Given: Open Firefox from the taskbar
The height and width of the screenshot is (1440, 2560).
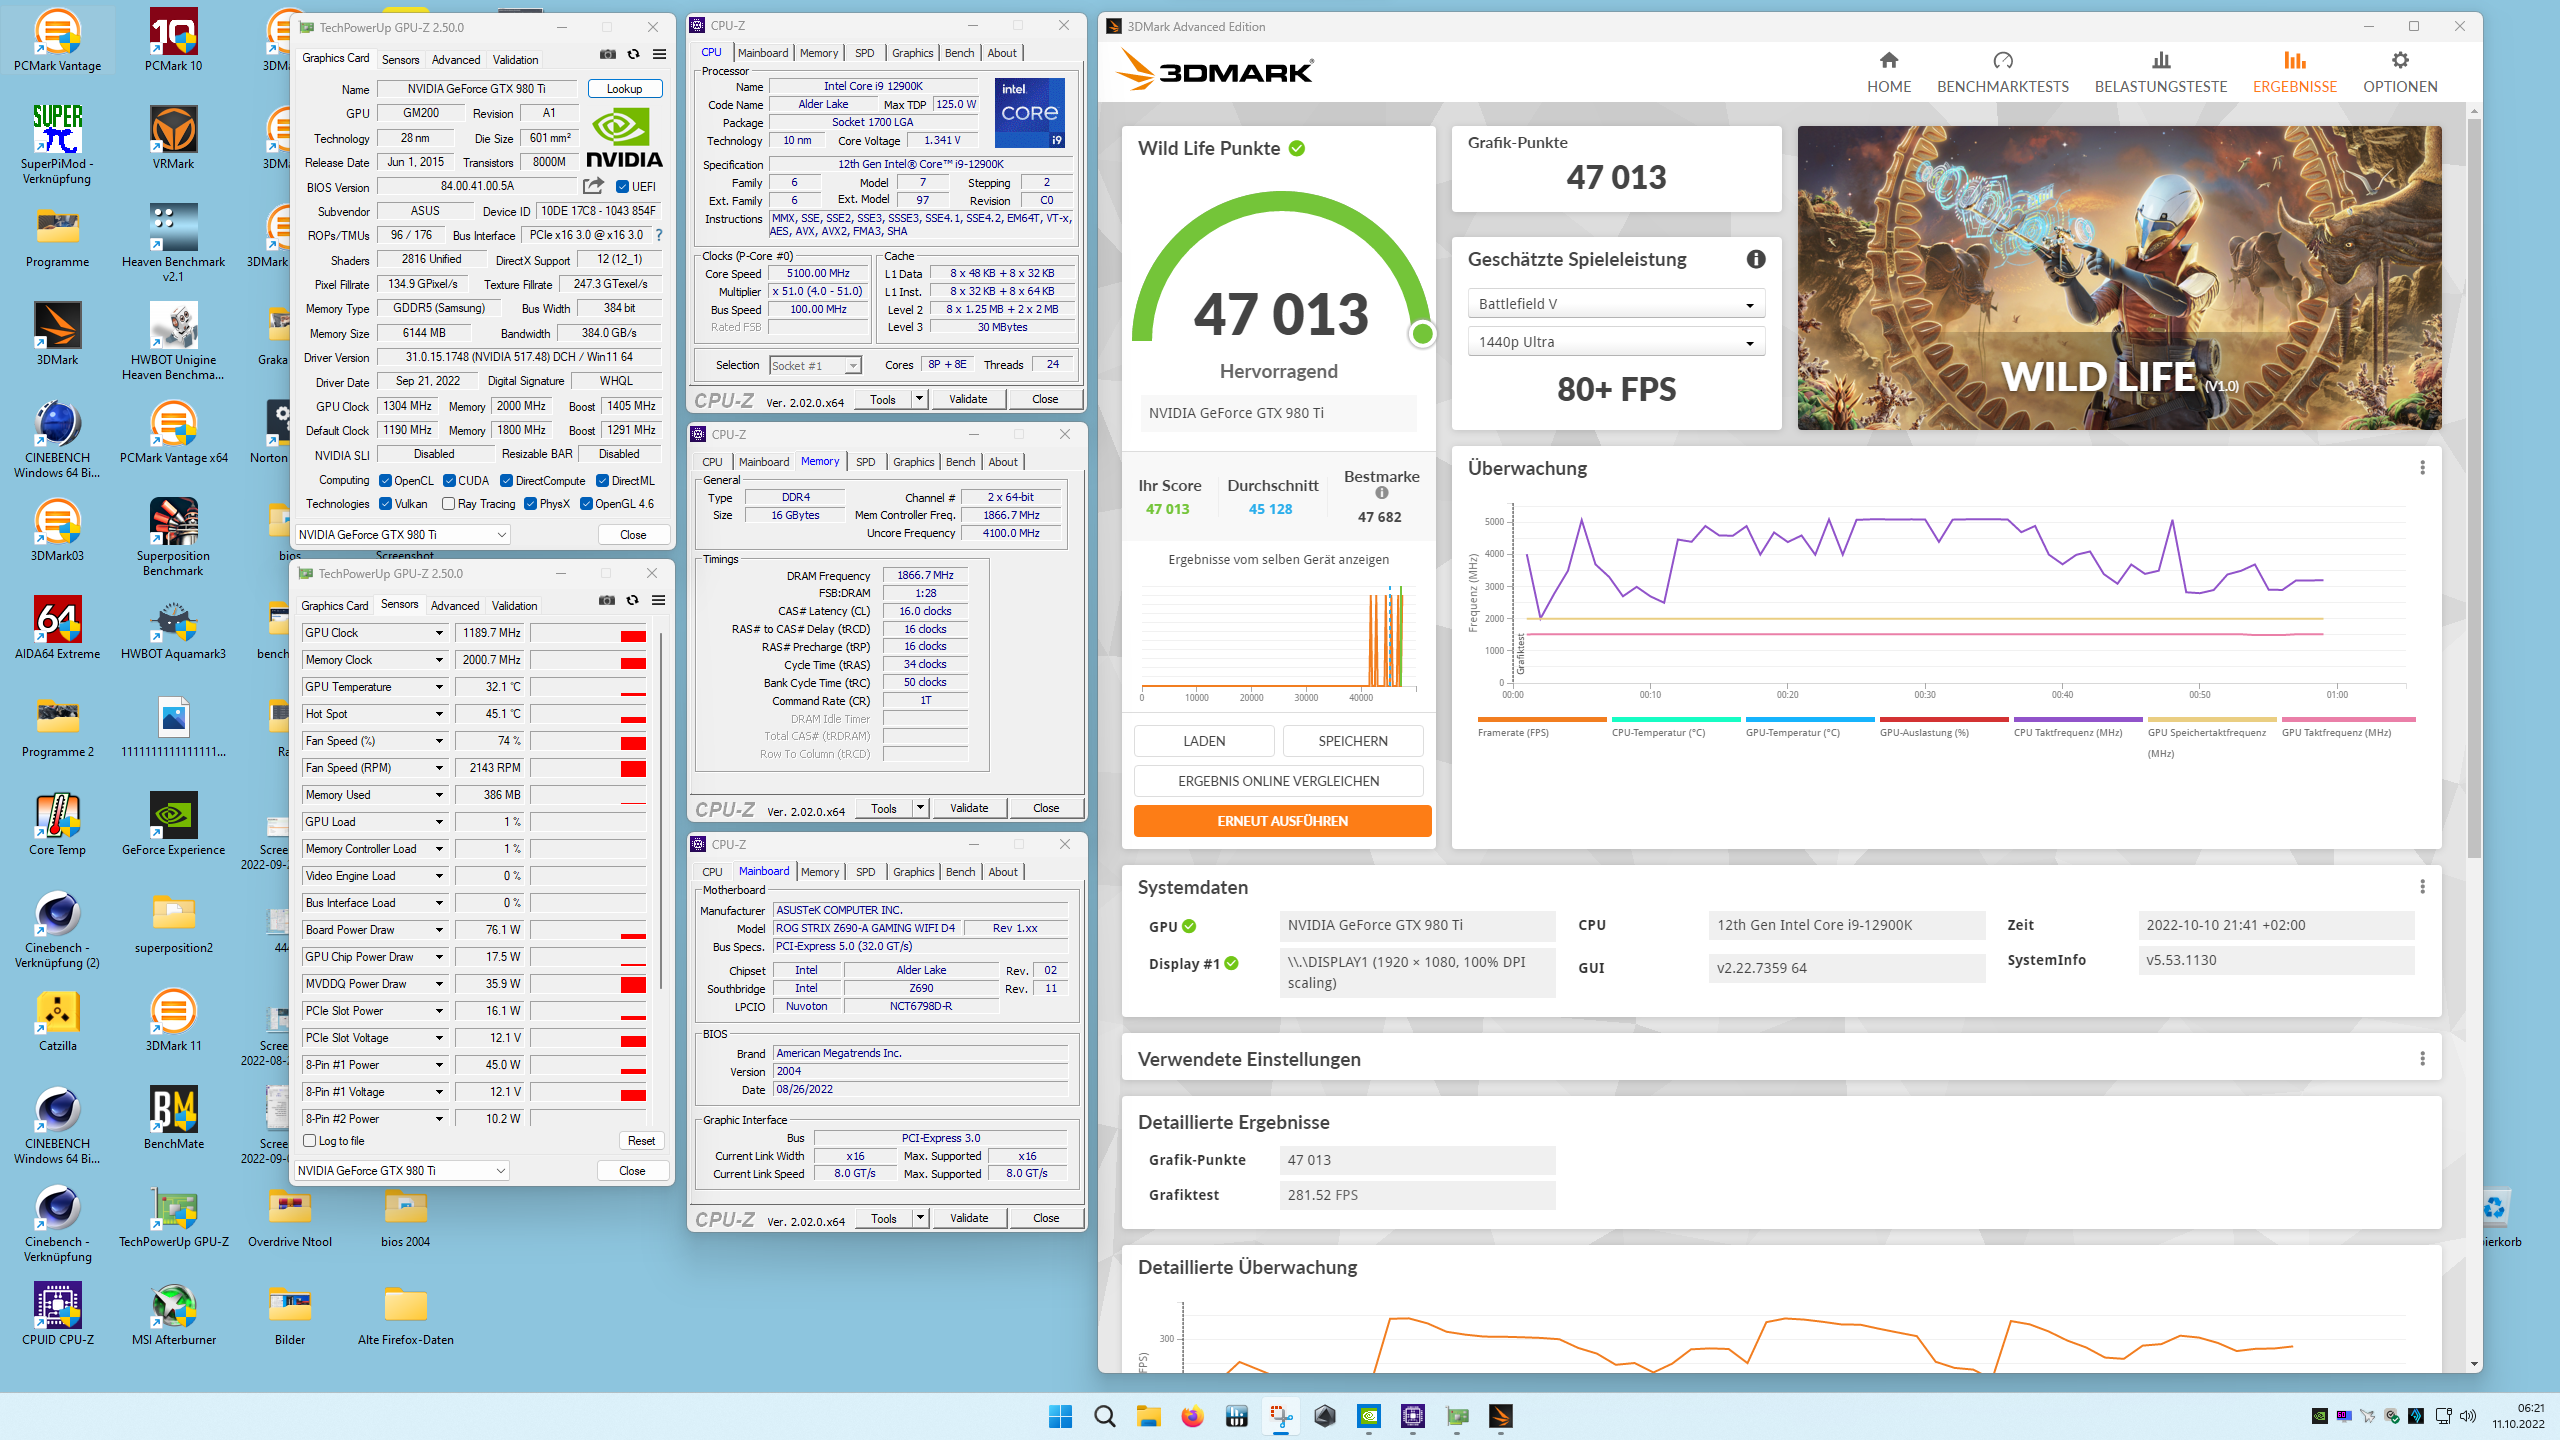Looking at the screenshot, I should [x=1192, y=1416].
